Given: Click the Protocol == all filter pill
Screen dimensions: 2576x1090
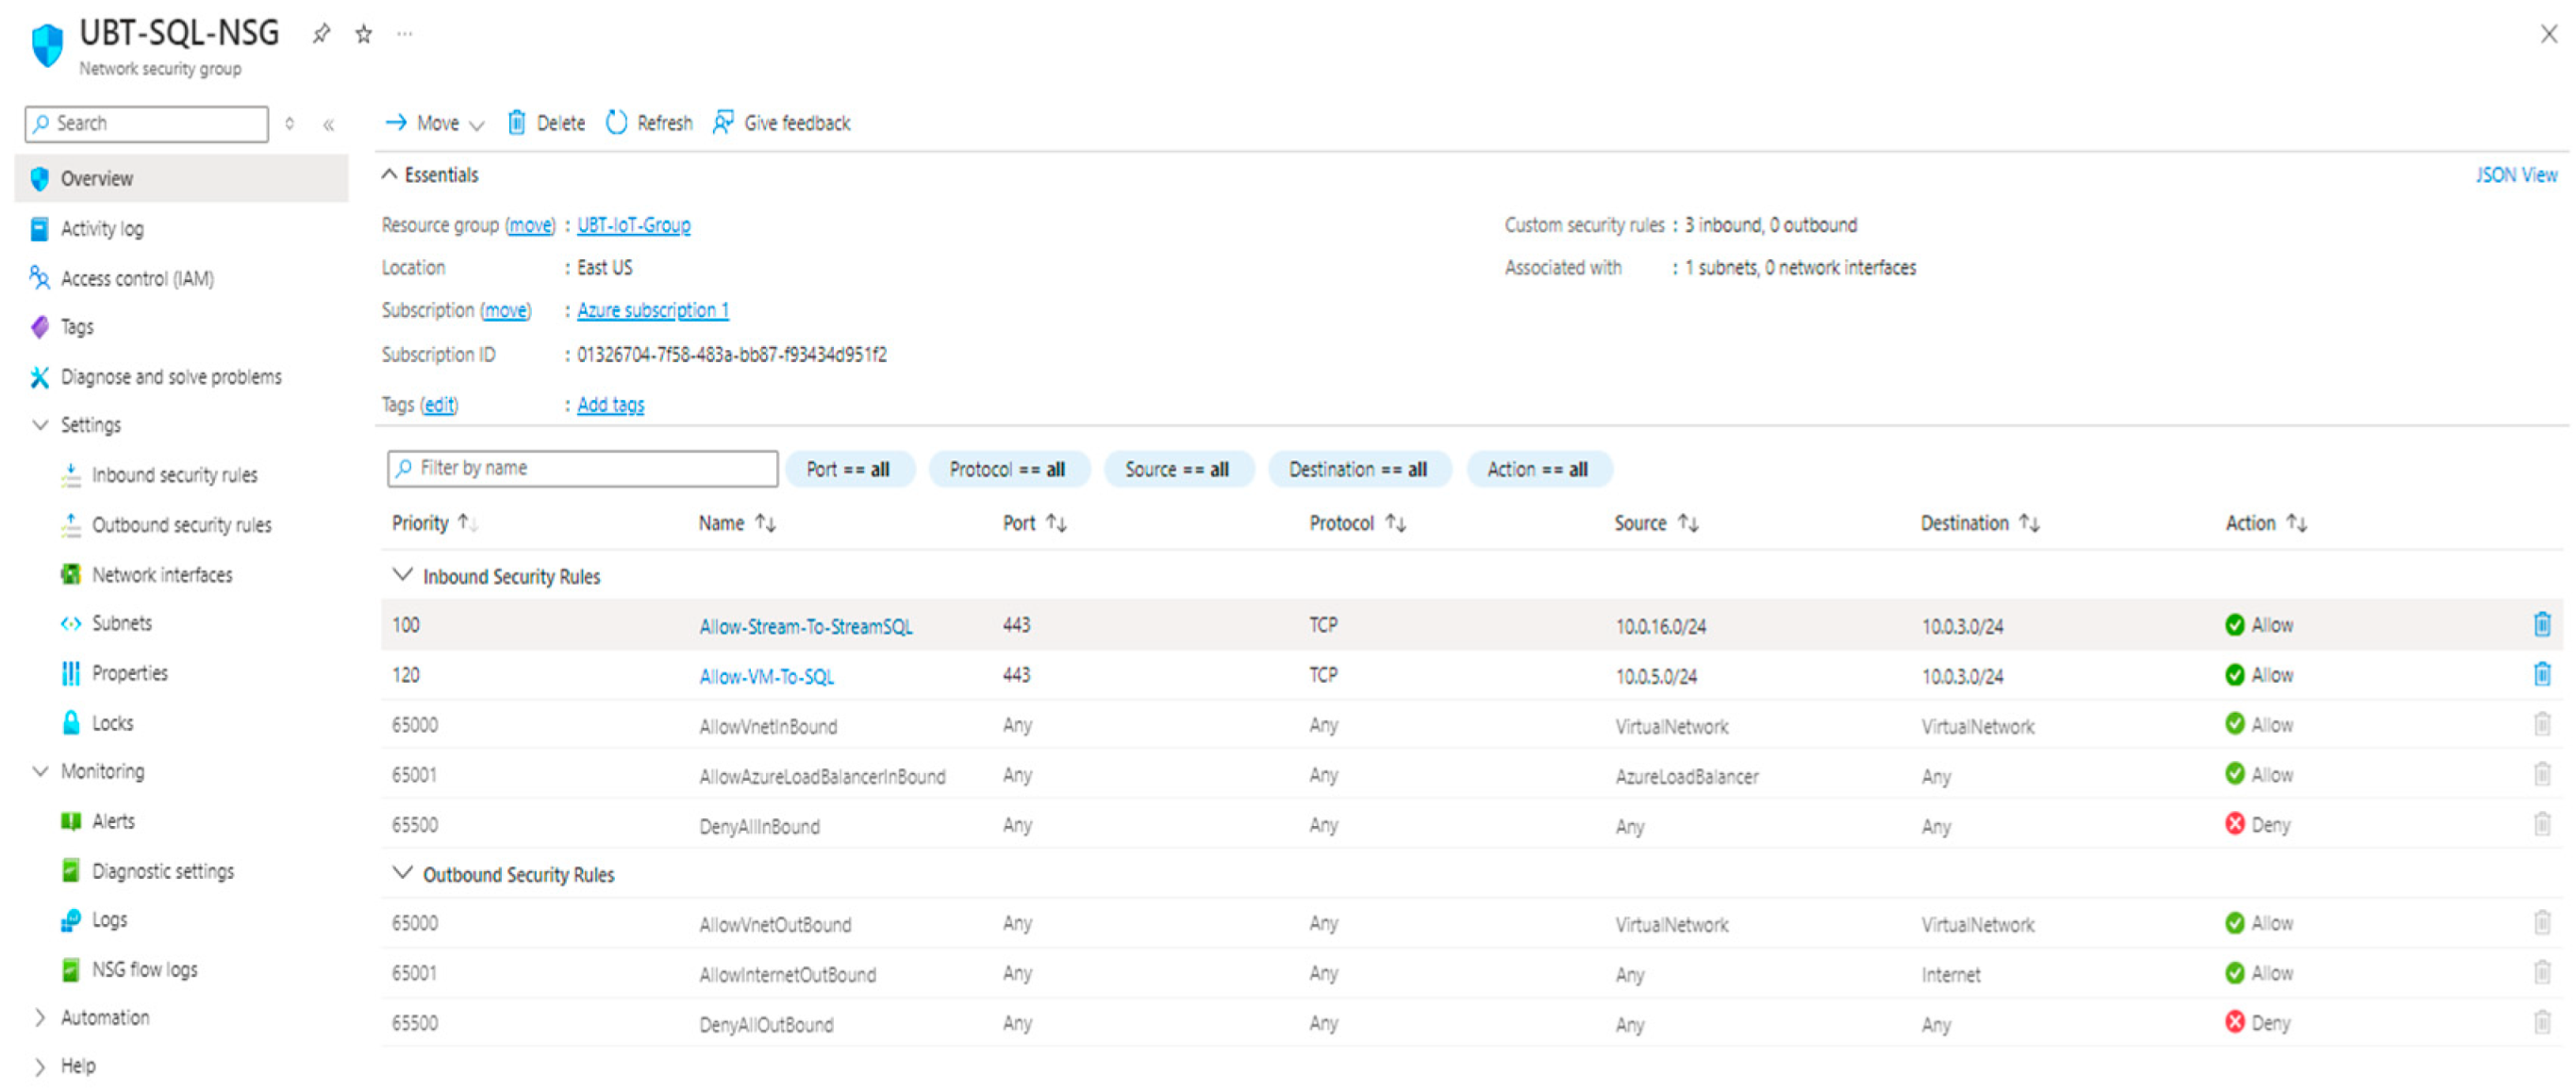Looking at the screenshot, I should (1007, 469).
